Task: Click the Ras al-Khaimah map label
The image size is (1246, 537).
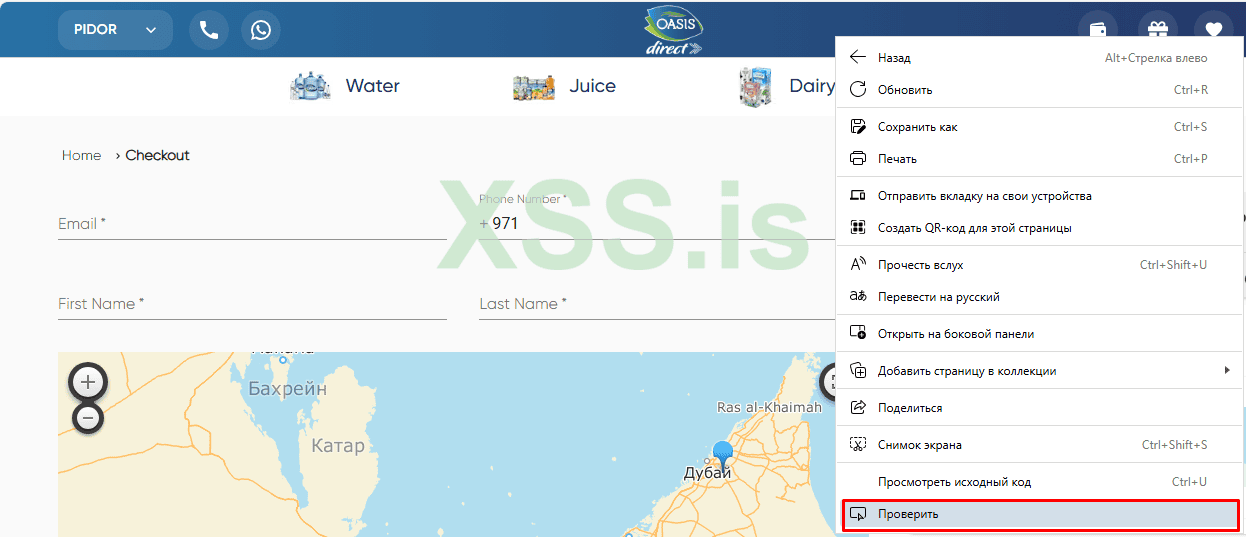Action: 769,407
